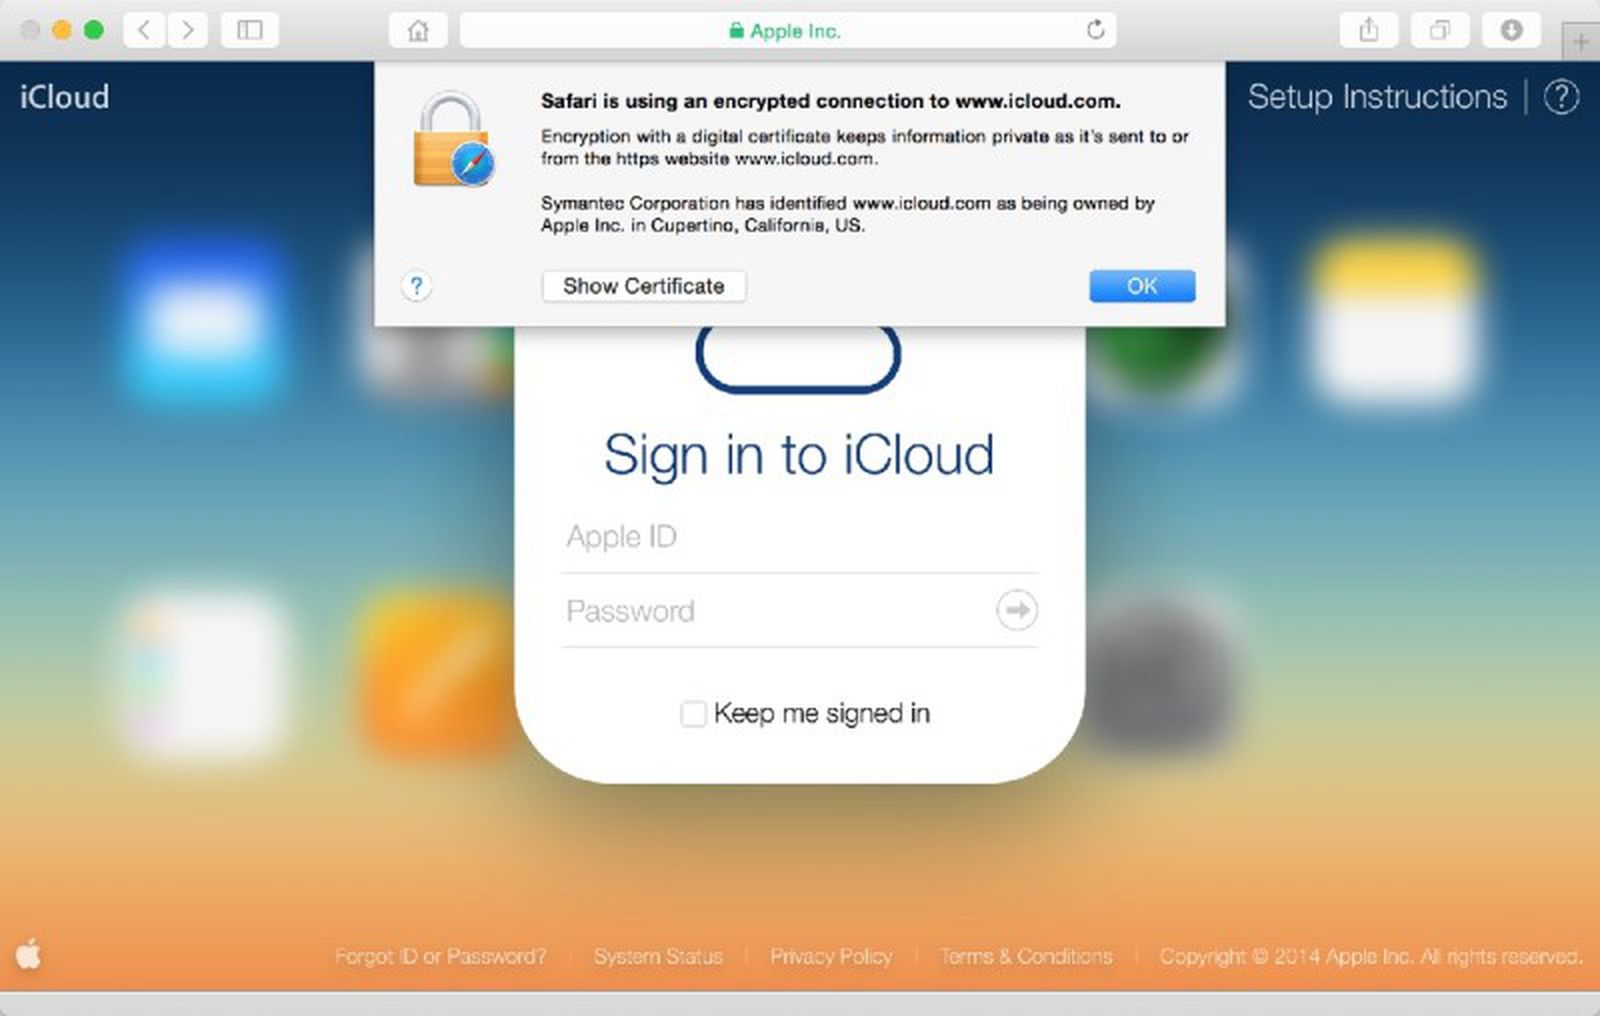Click the Home icon in the toolbar
The width and height of the screenshot is (1600, 1016).
418,30
